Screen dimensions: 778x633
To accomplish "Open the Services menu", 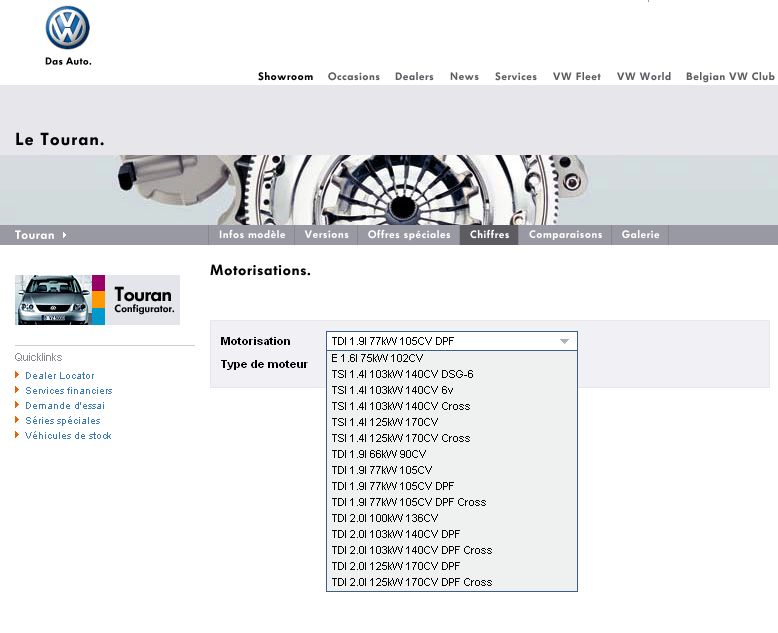I will pos(516,76).
